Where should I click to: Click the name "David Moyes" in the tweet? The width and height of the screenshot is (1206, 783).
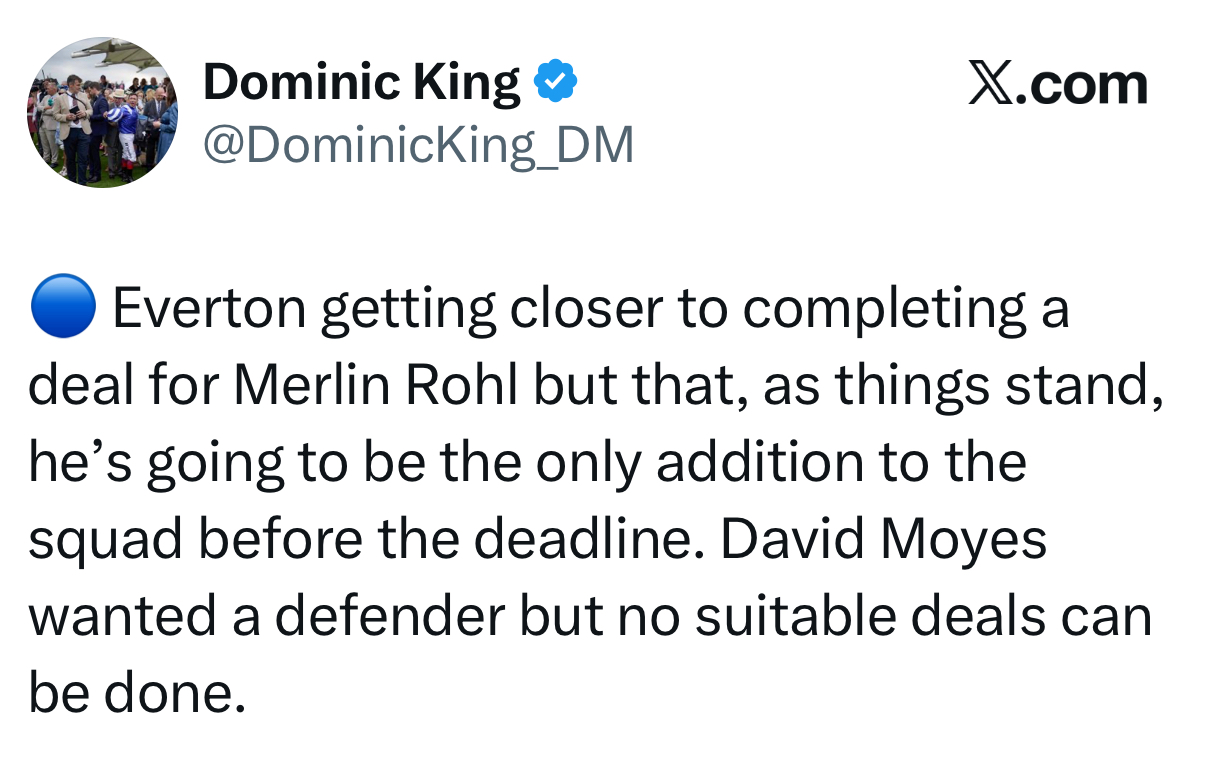(x=882, y=540)
